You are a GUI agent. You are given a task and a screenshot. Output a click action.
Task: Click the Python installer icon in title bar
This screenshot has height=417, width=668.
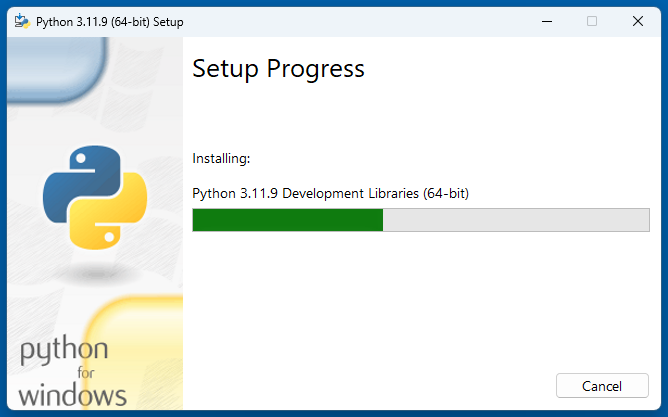(21, 21)
